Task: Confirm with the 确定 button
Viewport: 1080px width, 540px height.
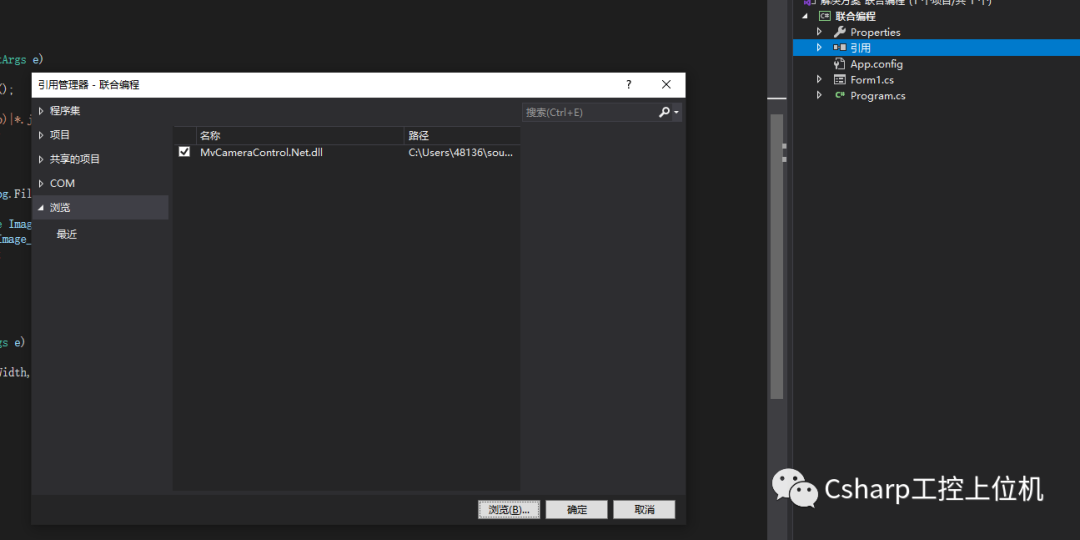Action: [x=577, y=510]
